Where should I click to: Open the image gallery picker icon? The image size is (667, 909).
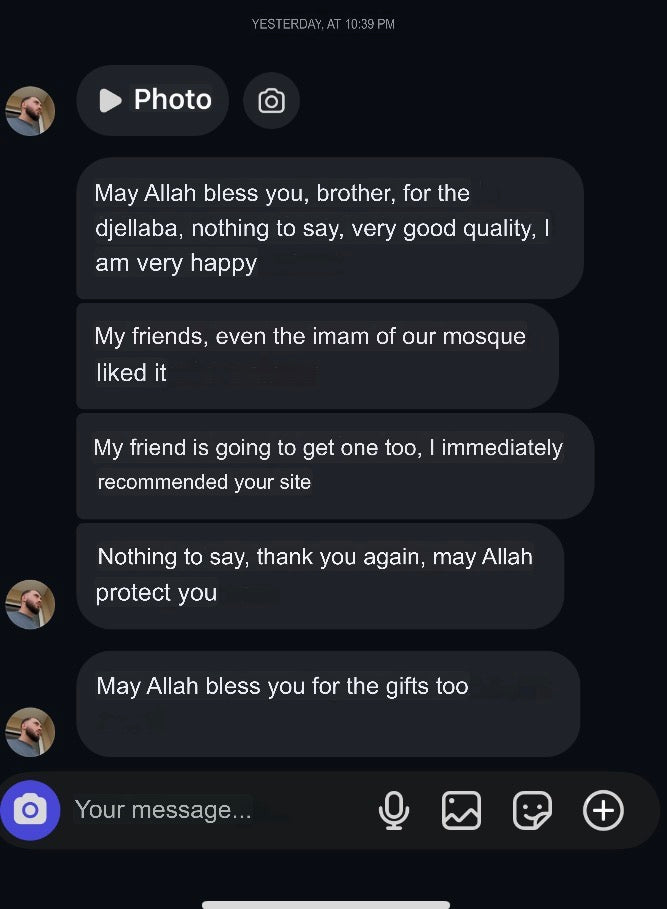461,810
